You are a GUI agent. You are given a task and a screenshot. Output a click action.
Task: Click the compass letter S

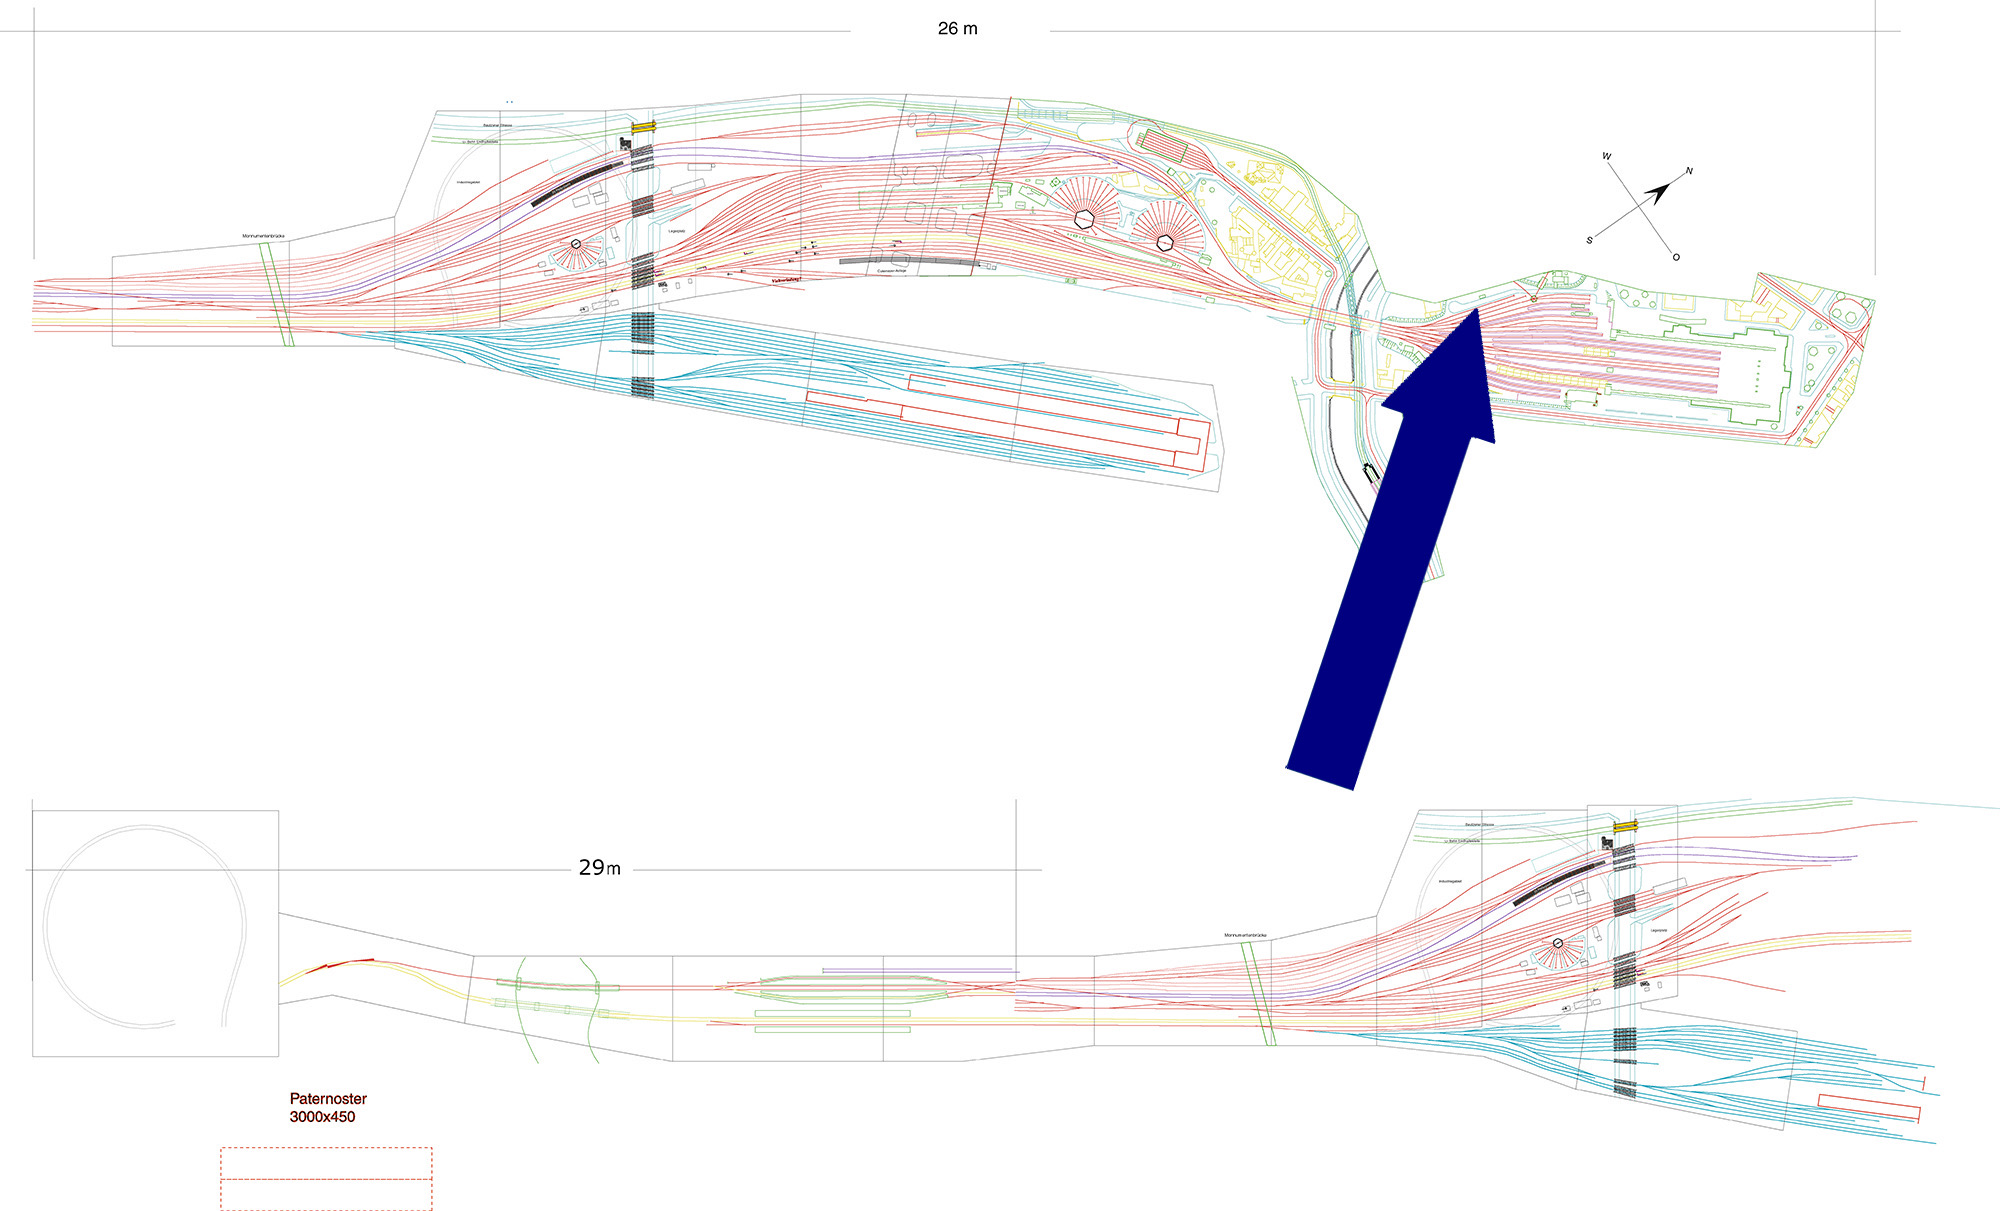pyautogui.click(x=1589, y=240)
